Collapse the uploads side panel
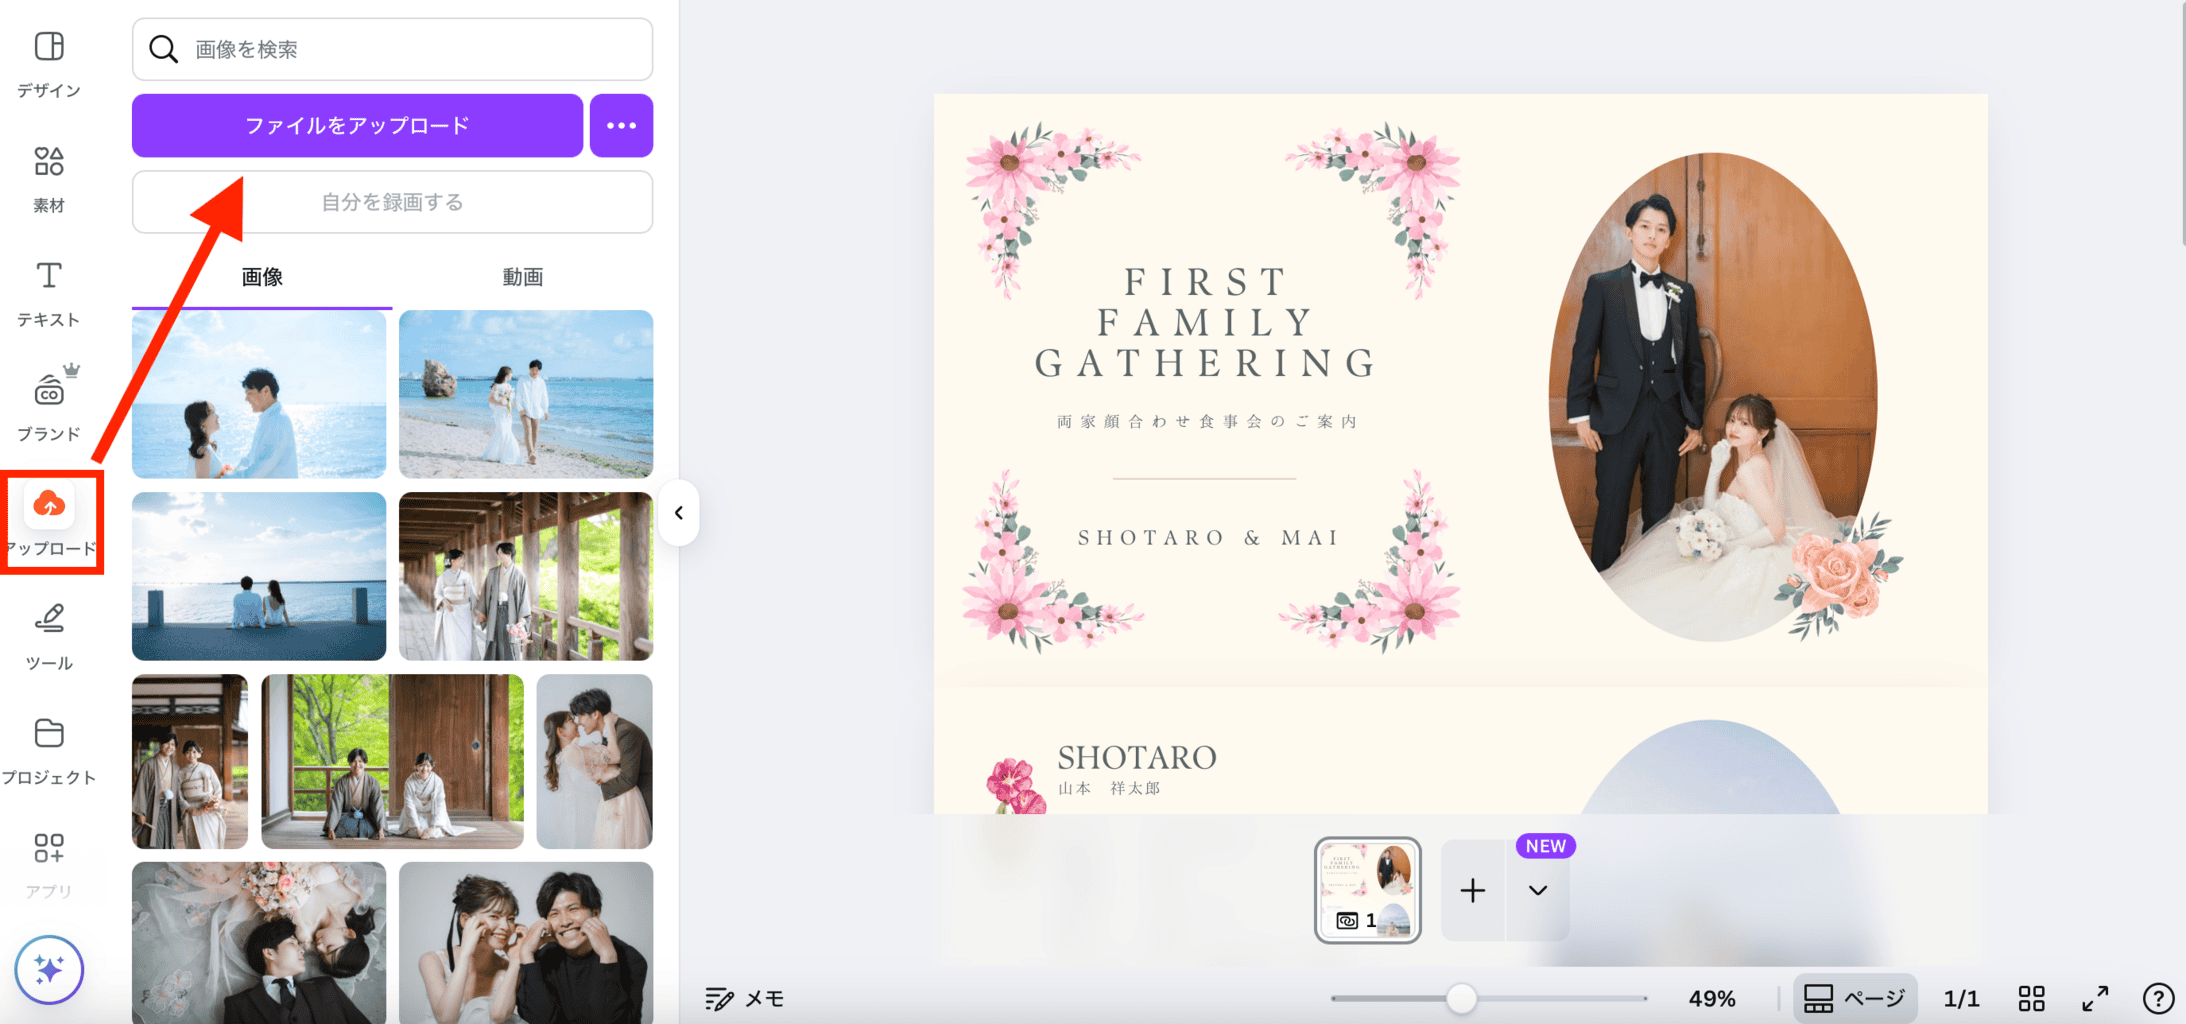Viewport: 2186px width, 1024px height. point(679,512)
